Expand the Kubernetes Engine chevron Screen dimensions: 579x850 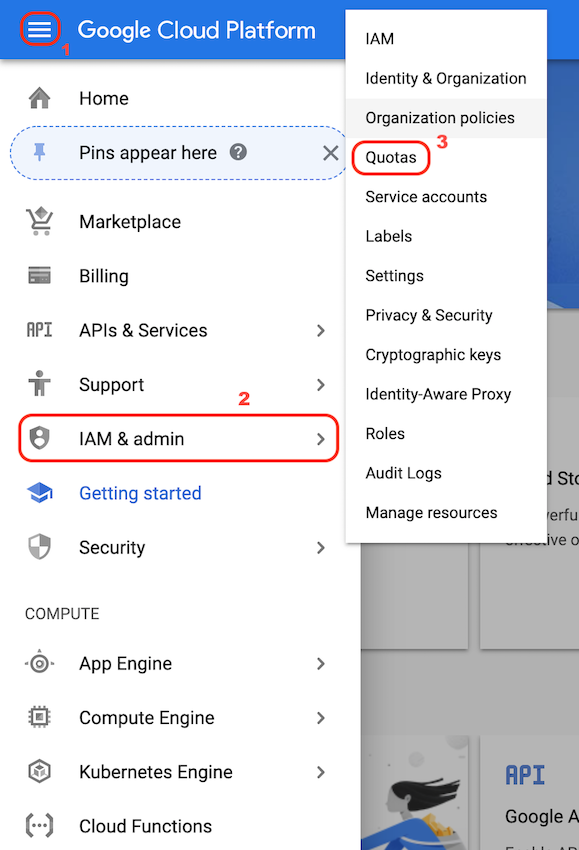point(320,771)
